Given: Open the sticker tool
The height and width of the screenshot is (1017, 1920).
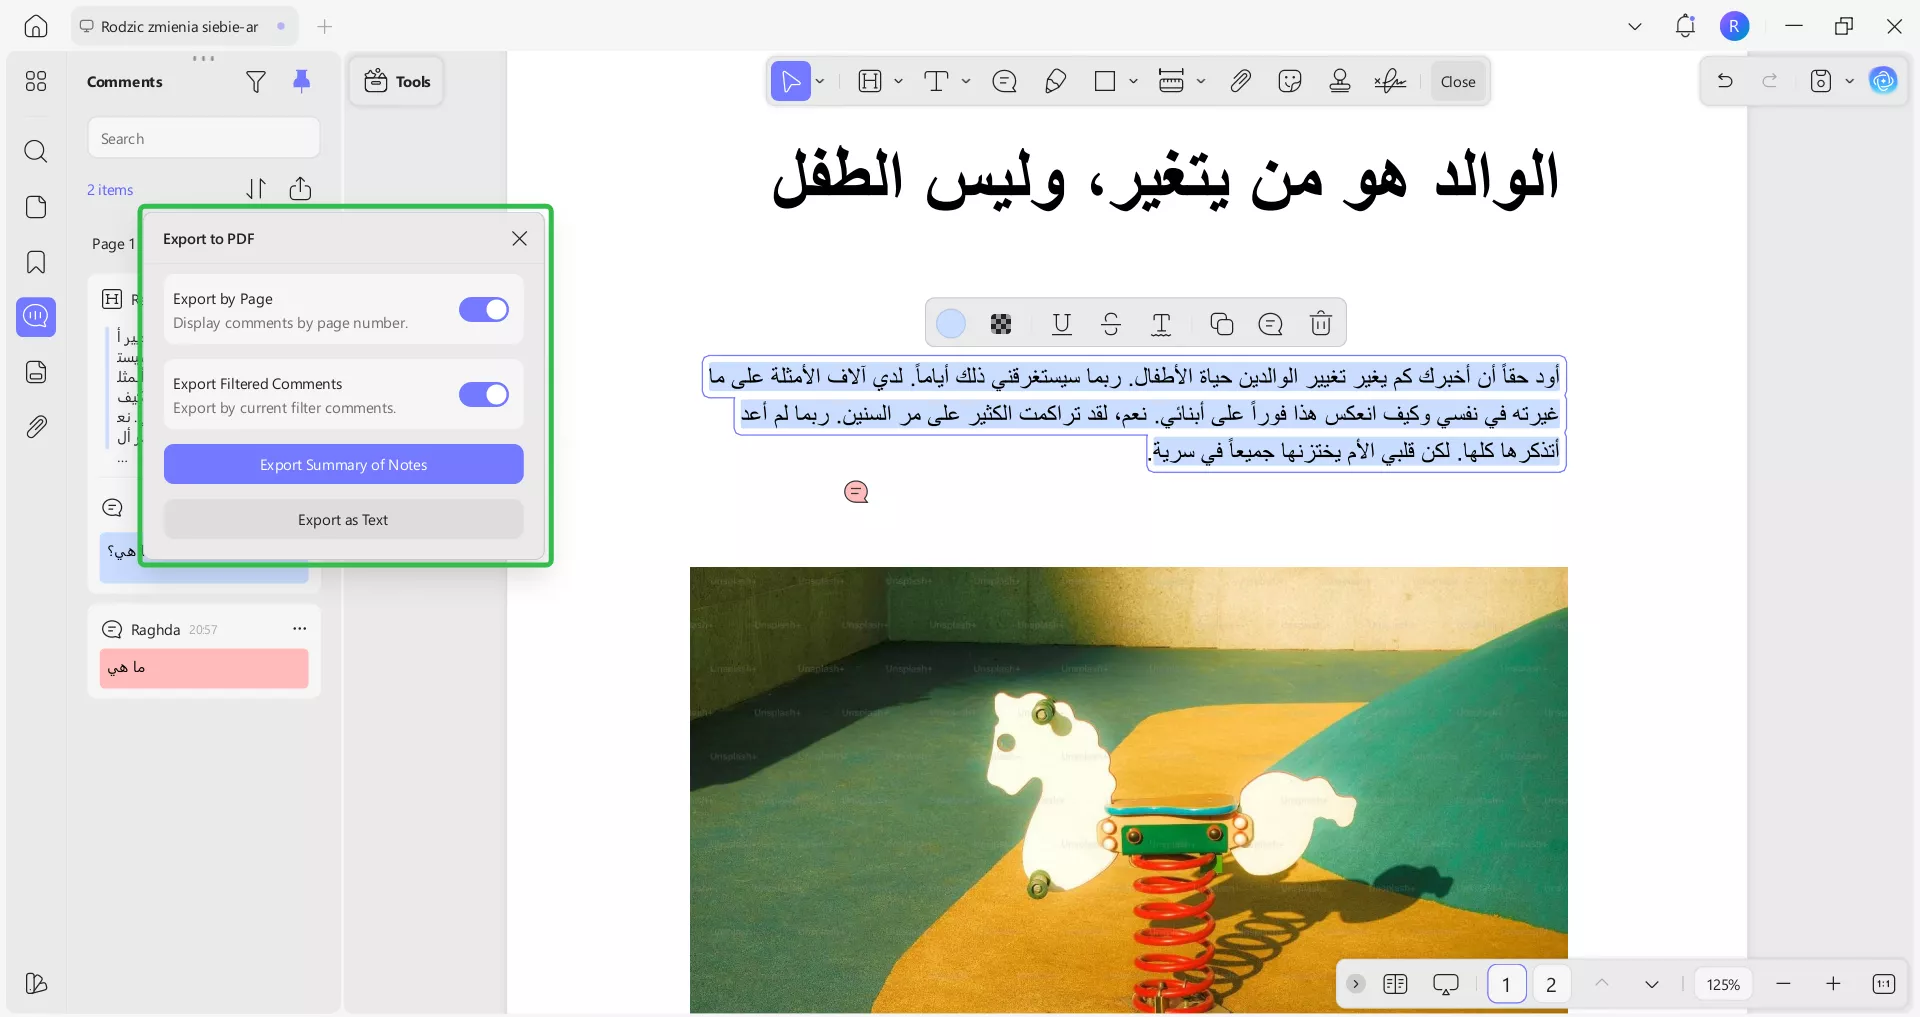Looking at the screenshot, I should pos(1290,81).
